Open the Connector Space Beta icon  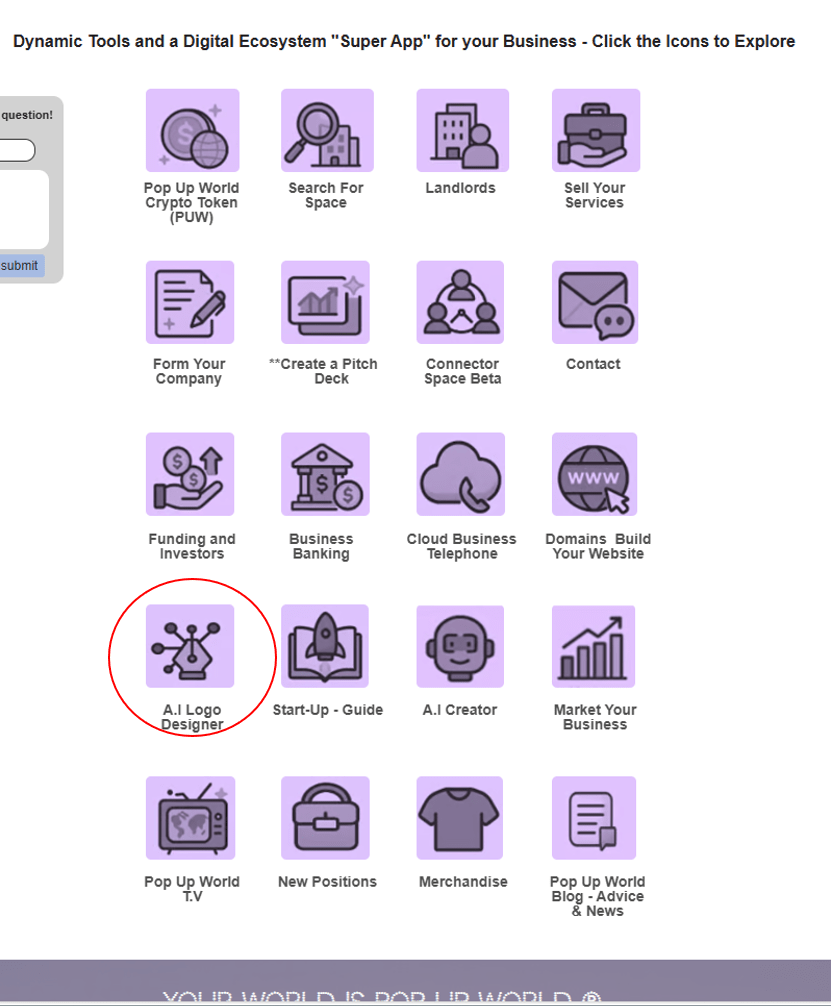pos(461,303)
